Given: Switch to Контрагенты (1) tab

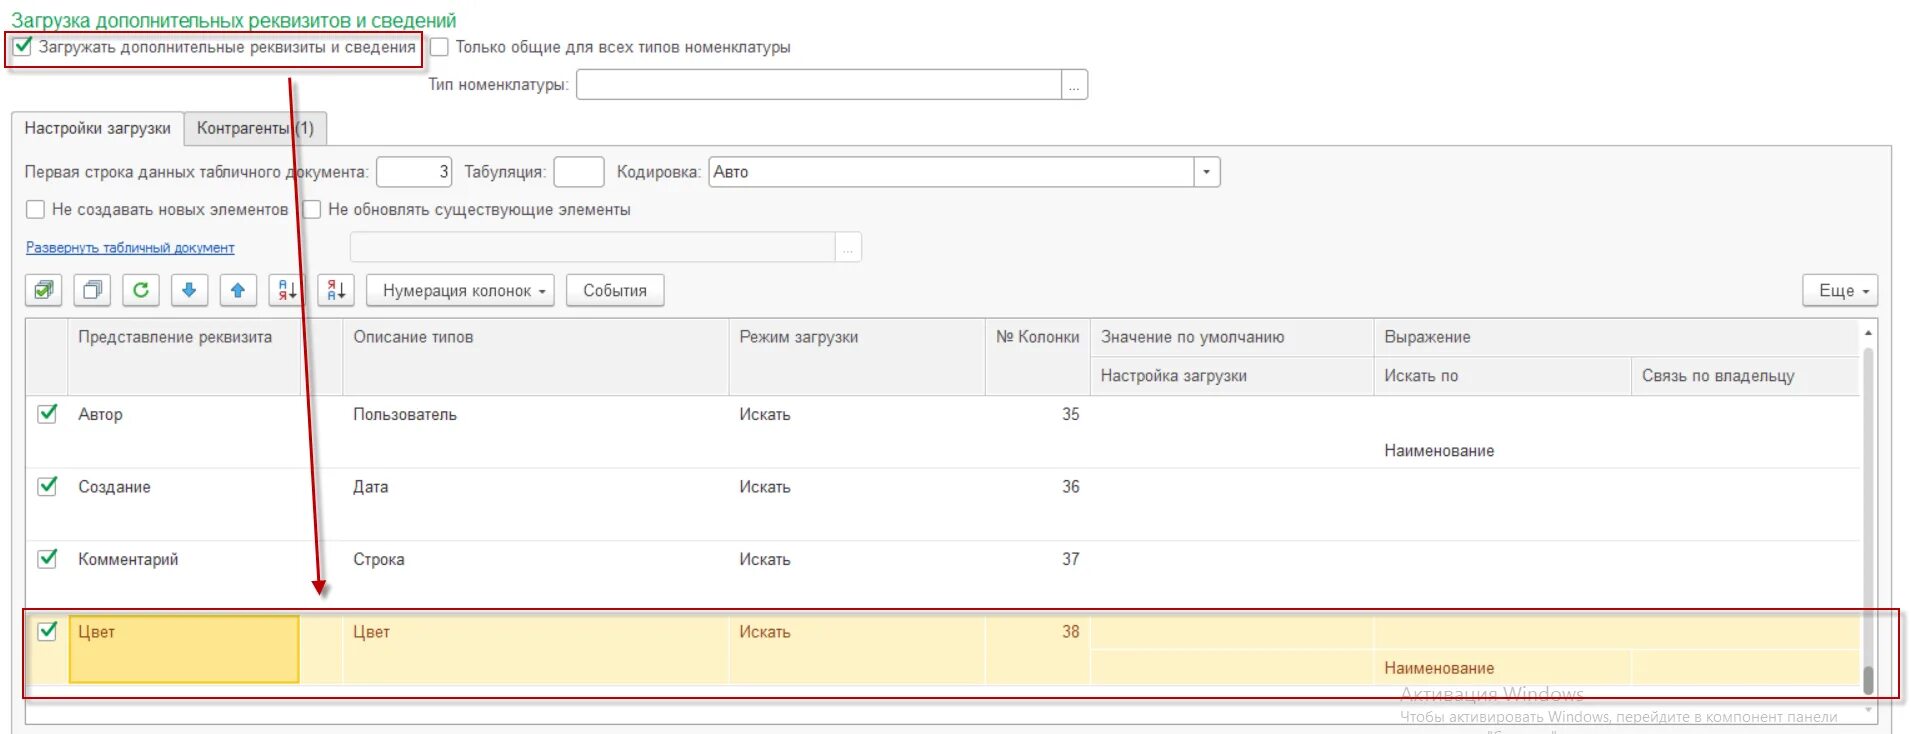Looking at the screenshot, I should pyautogui.click(x=255, y=128).
